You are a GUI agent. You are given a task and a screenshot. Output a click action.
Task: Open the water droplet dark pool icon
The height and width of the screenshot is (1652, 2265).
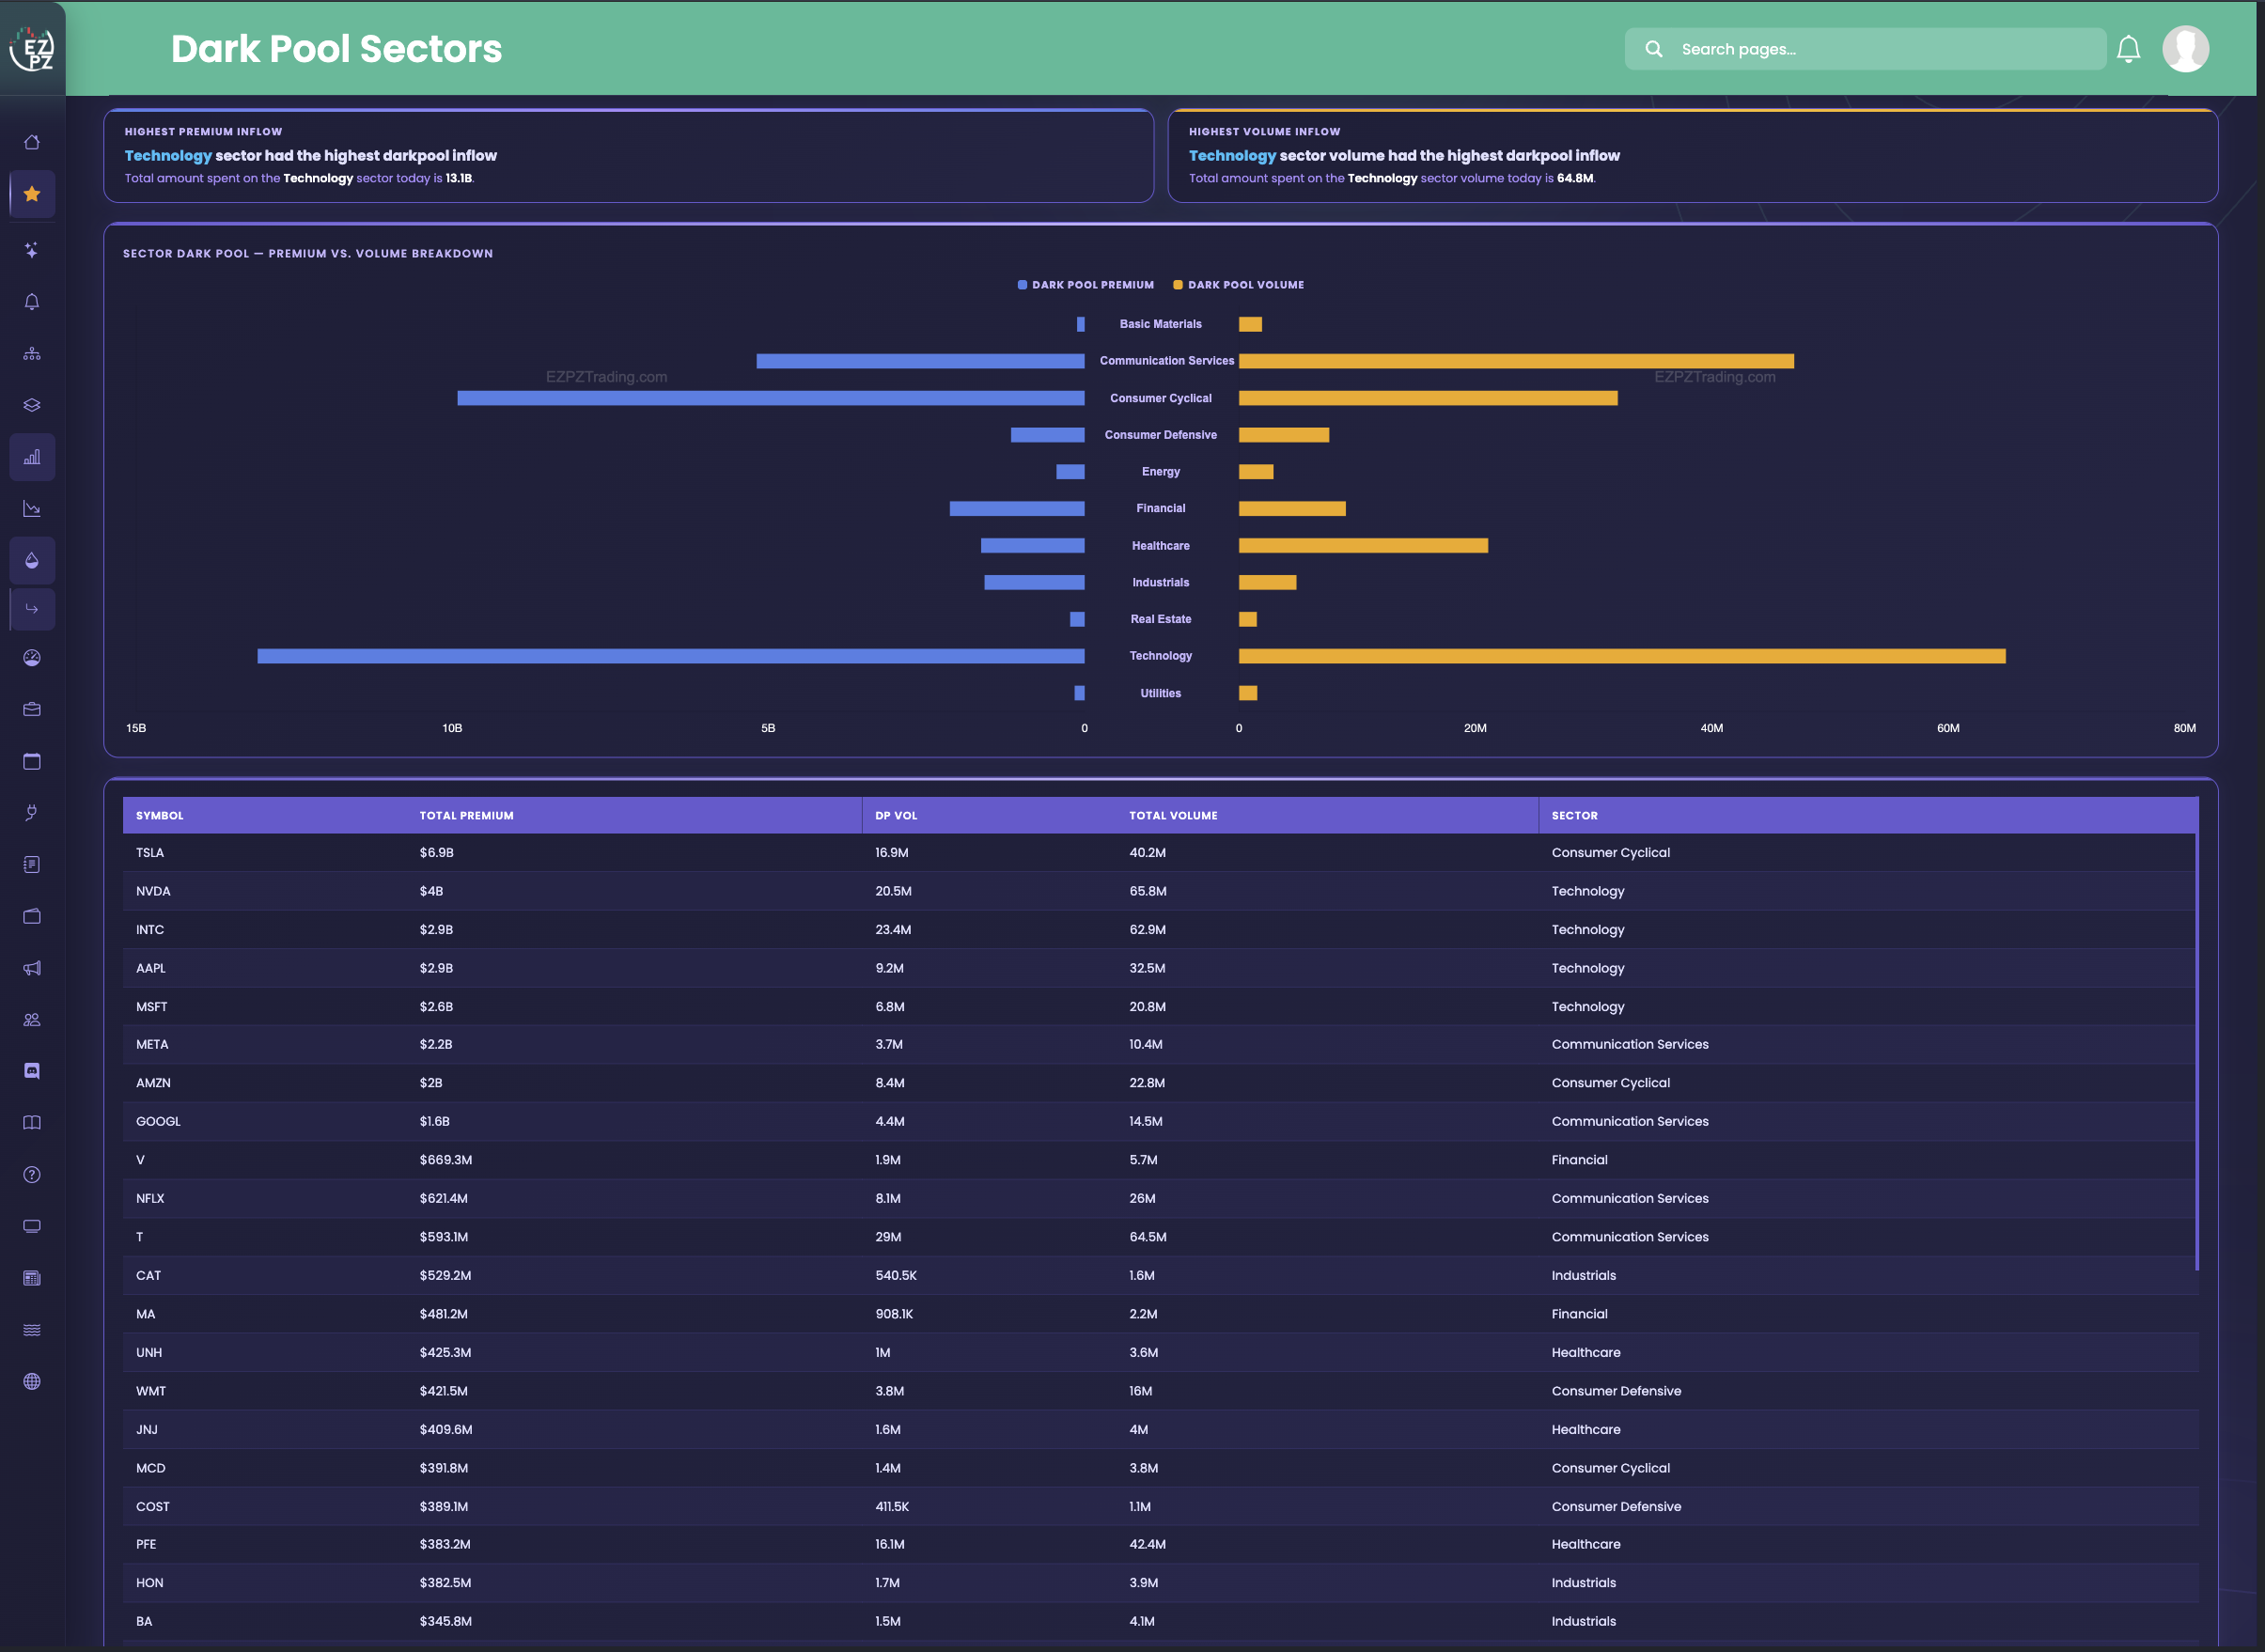pos(32,560)
